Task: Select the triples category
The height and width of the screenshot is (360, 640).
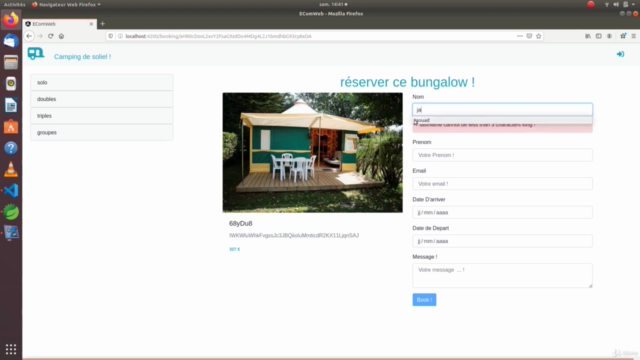Action: coord(102,116)
